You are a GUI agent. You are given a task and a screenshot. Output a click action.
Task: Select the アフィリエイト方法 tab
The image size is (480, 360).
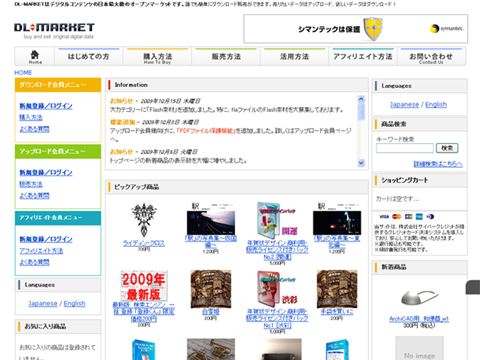tap(363, 56)
